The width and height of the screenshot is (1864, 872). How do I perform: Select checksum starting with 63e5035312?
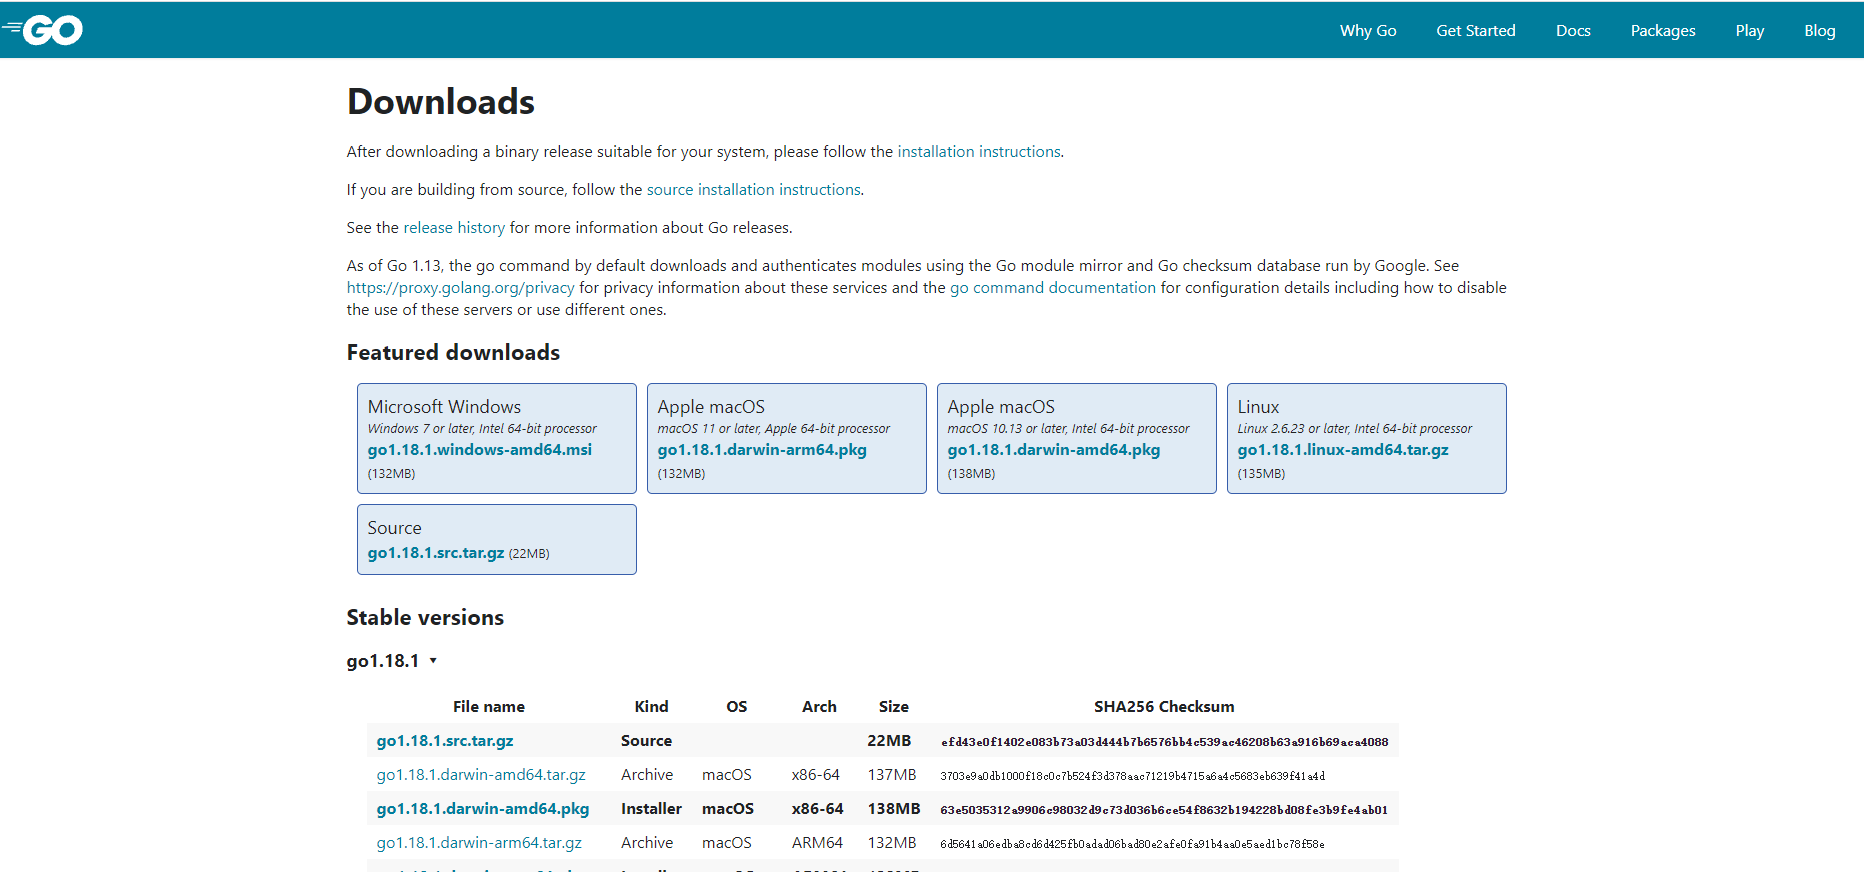[x=1164, y=810]
